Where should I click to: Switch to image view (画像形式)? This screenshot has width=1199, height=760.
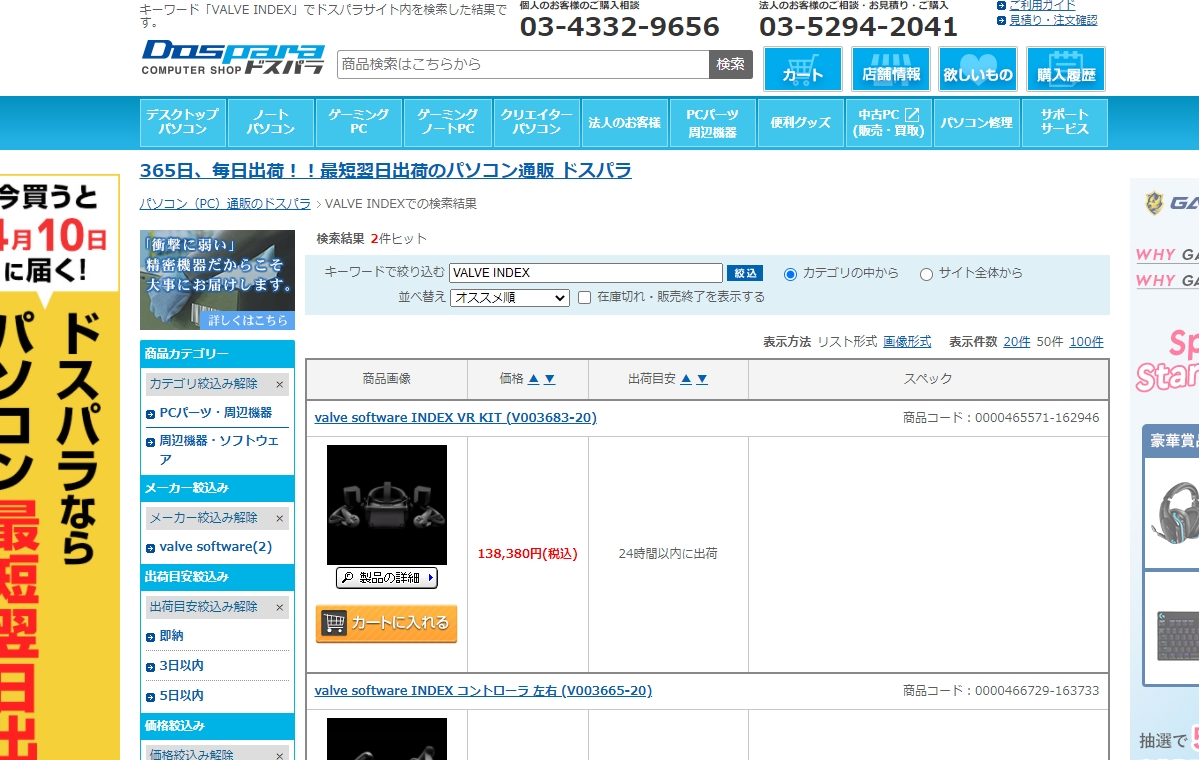pos(907,342)
